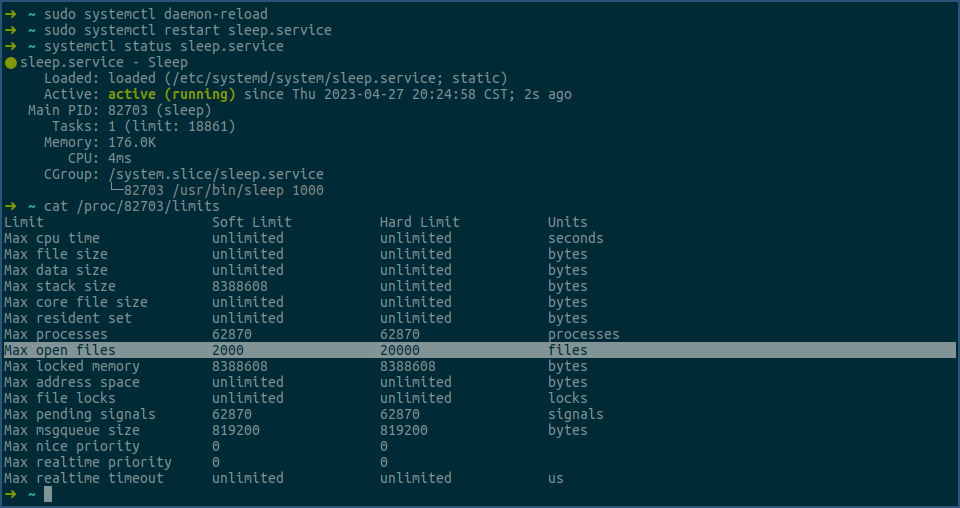Click the Hard Limit column header
The image size is (960, 508).
(420, 222)
